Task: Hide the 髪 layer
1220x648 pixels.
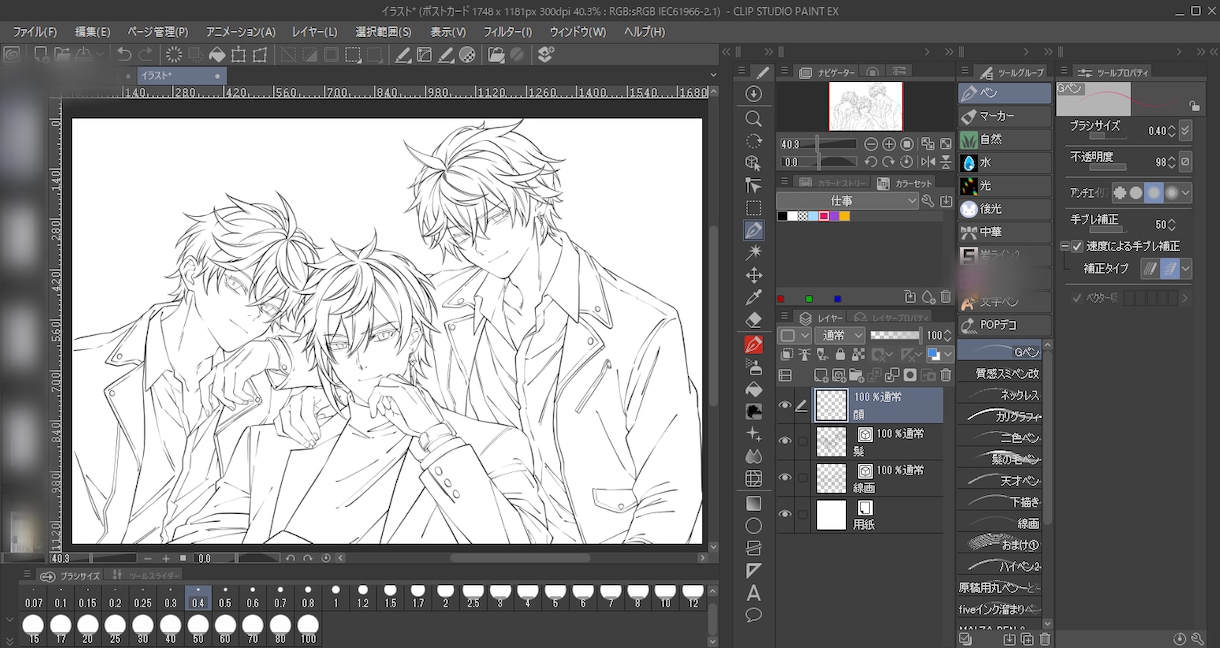Action: (x=785, y=441)
